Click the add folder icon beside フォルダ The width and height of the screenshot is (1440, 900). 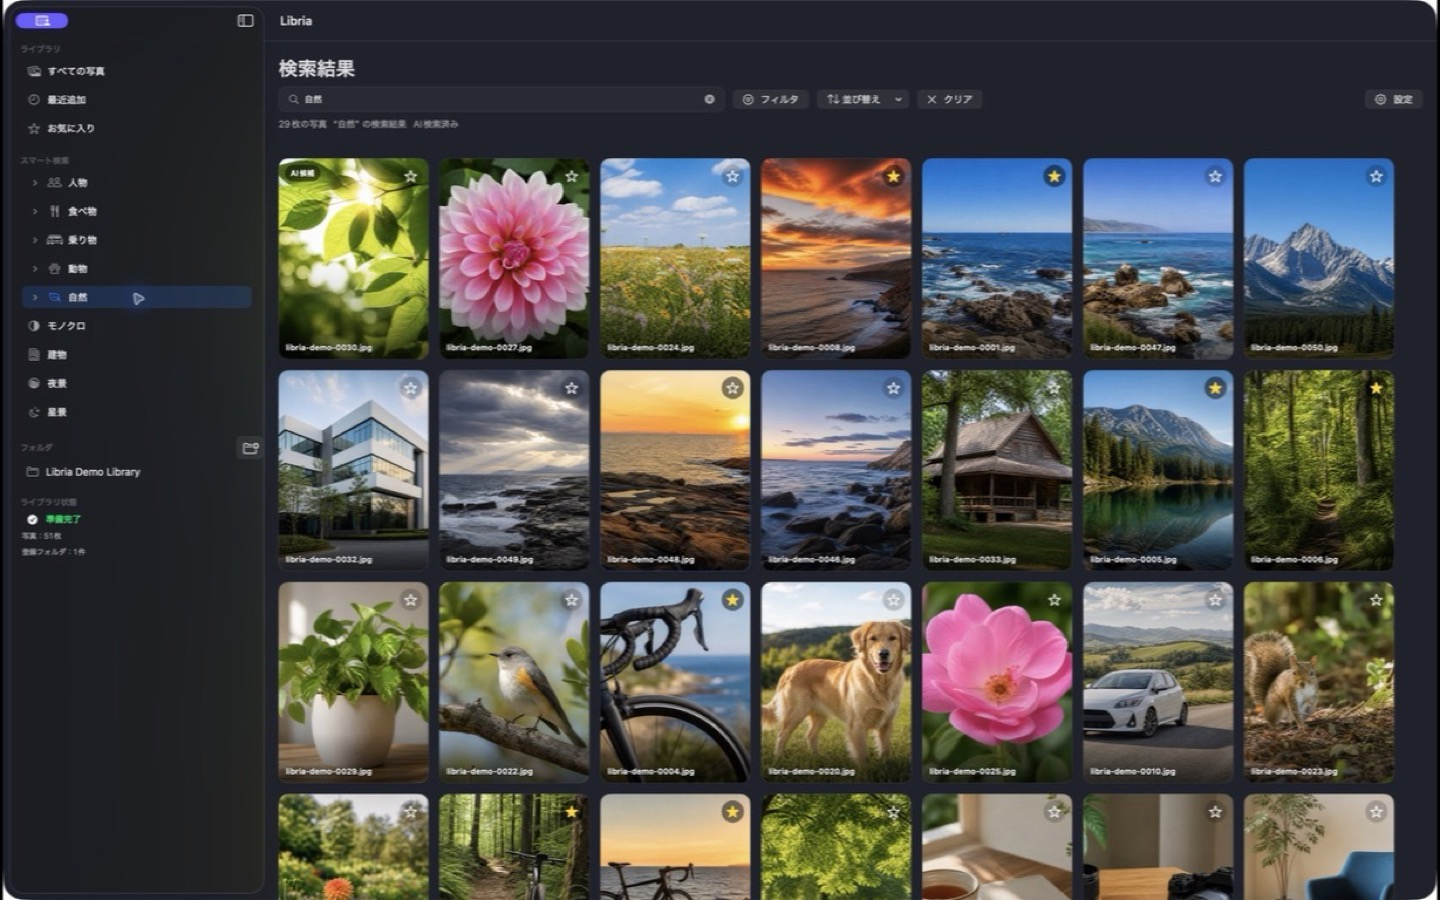[250, 448]
